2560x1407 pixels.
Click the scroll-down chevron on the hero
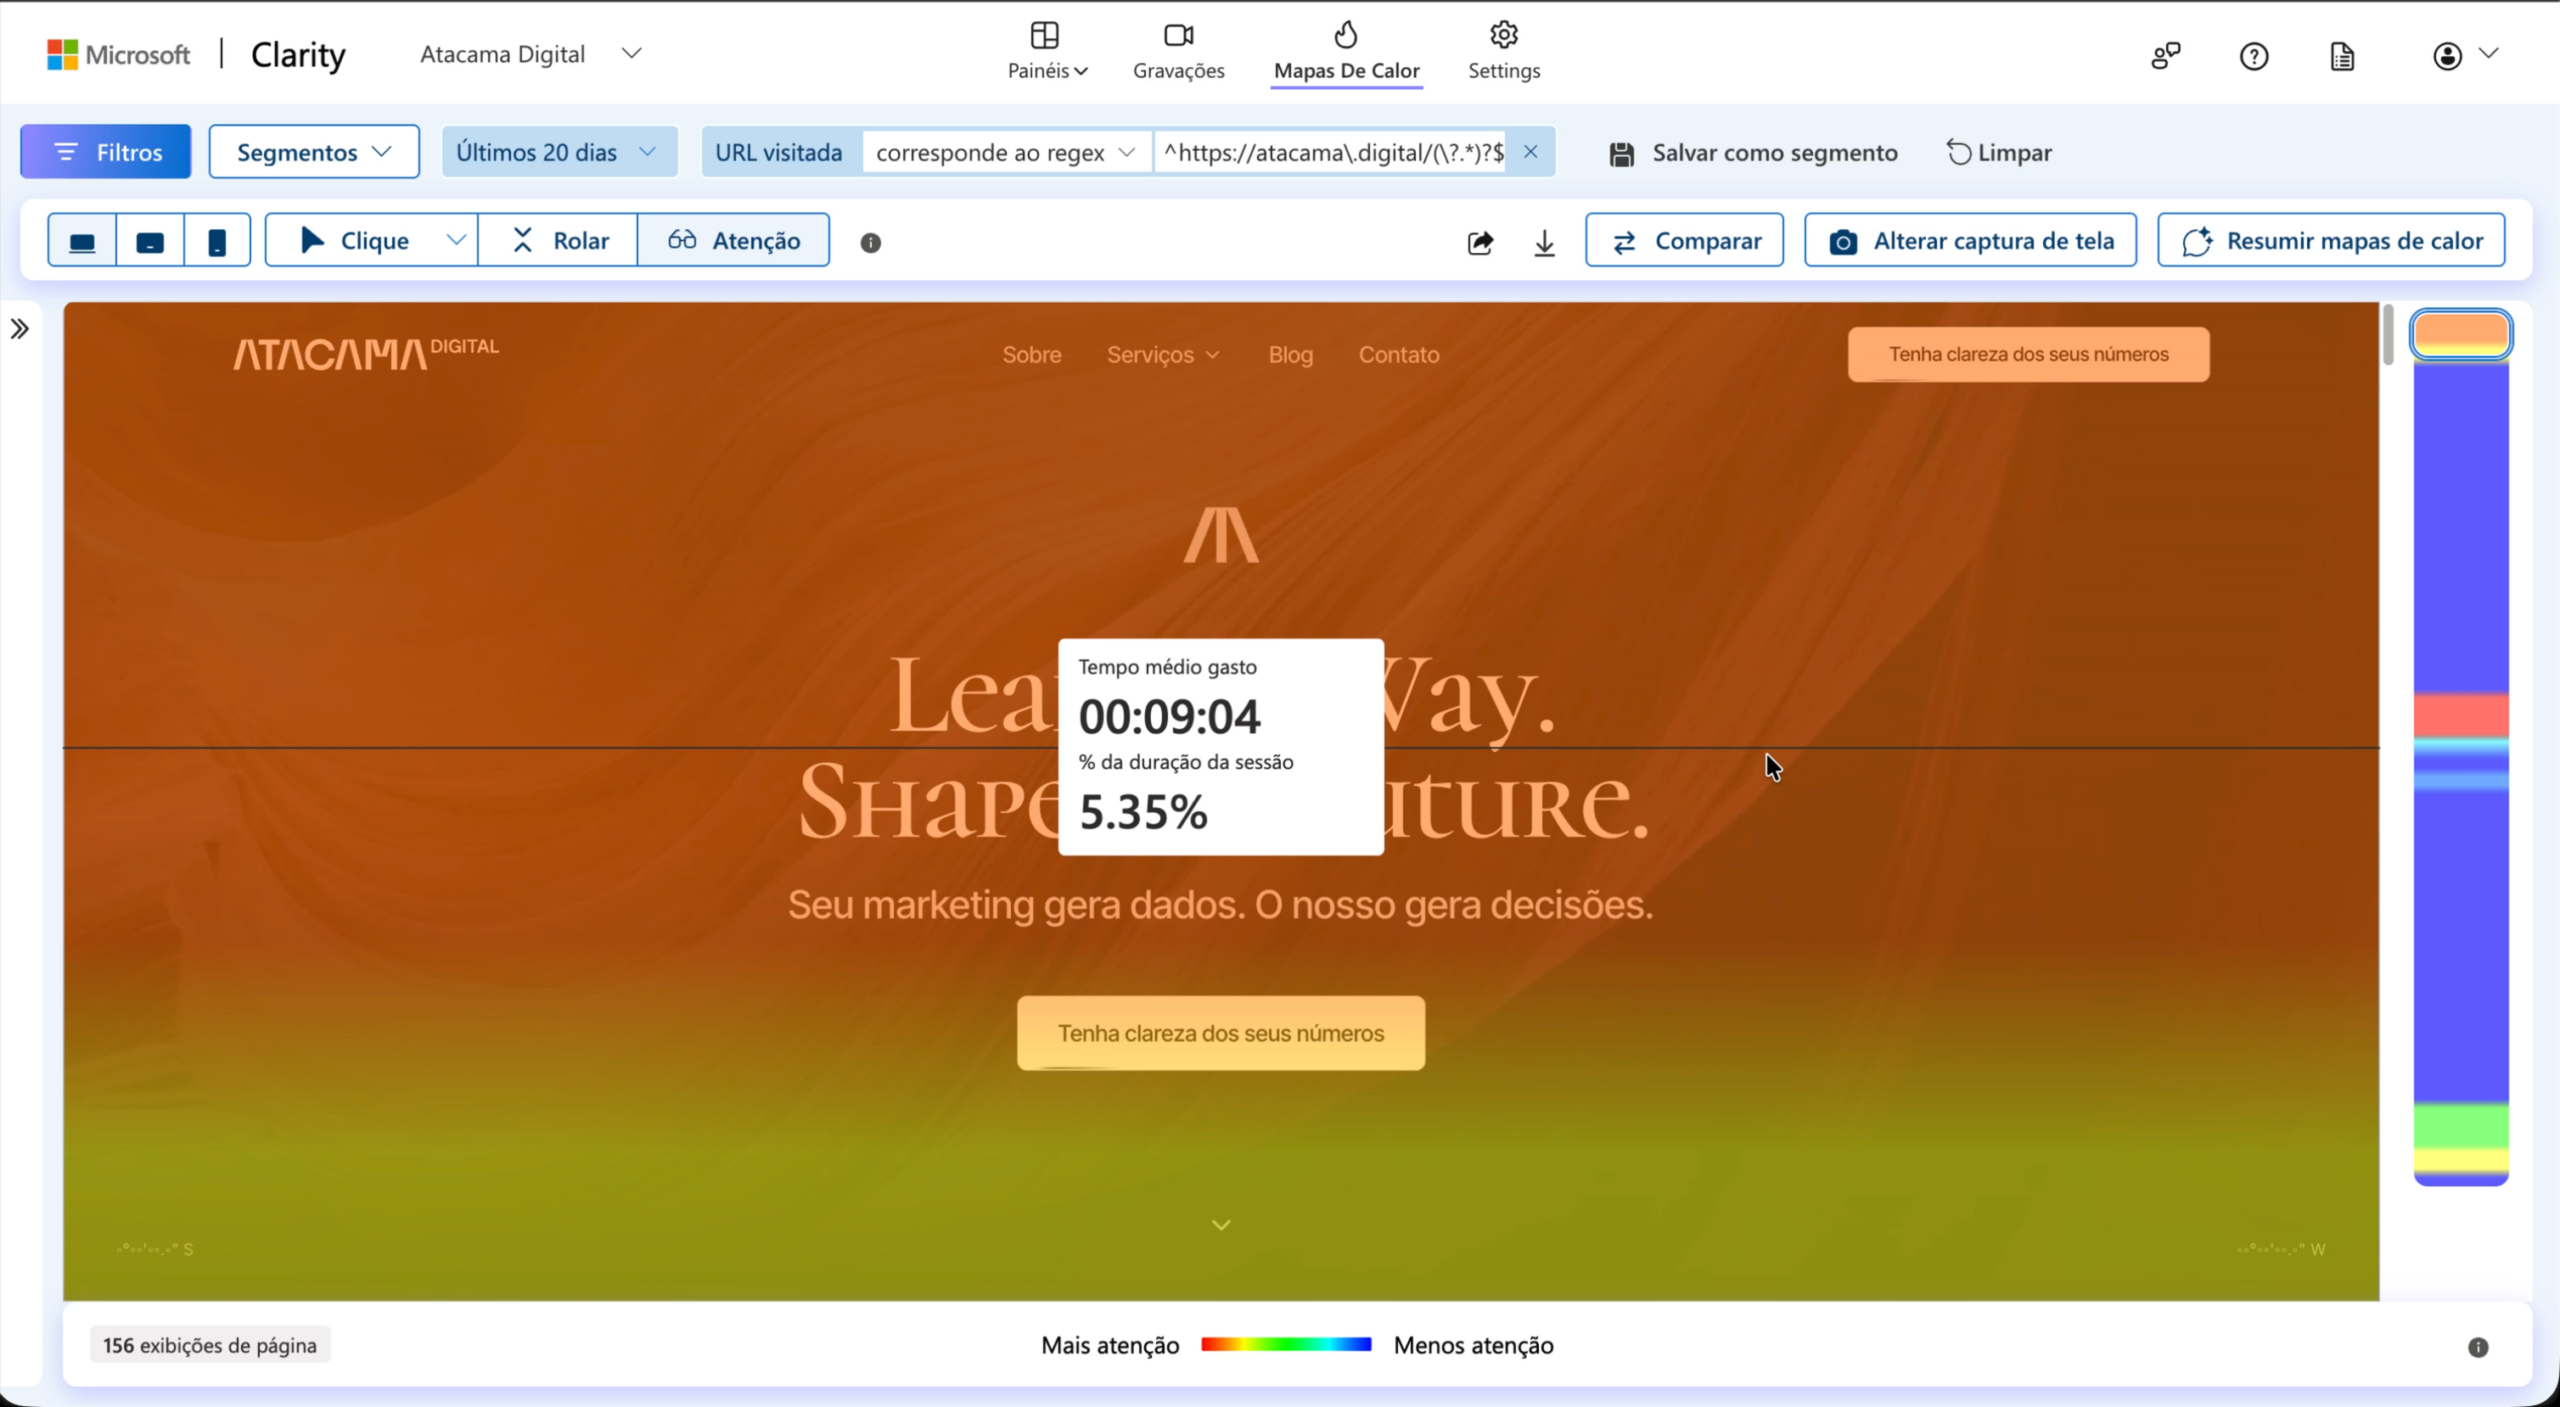click(1221, 1225)
